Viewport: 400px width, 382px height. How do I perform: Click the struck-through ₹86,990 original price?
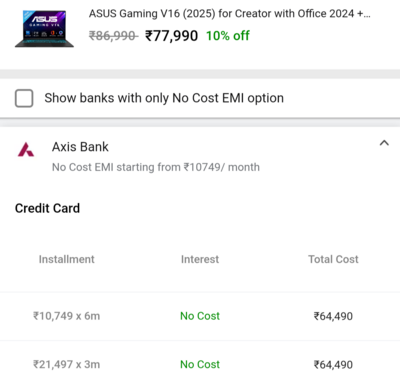[x=113, y=36]
